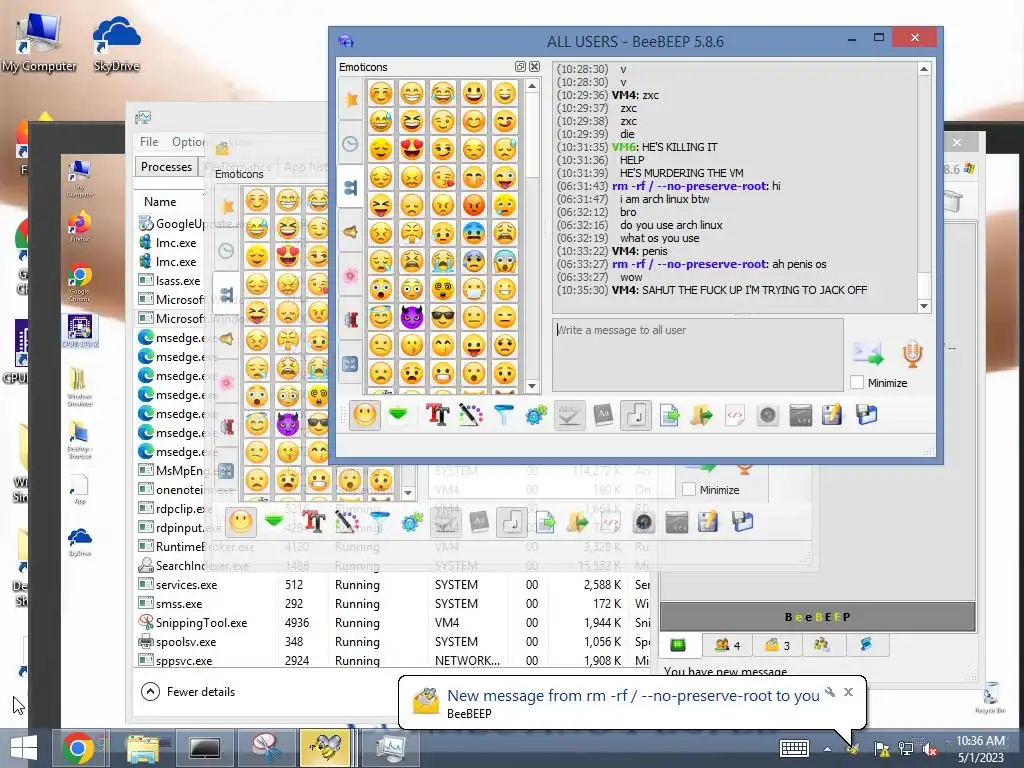Click chat history scroll down arrow
Image resolution: width=1024 pixels, height=768 pixels.
click(x=924, y=306)
